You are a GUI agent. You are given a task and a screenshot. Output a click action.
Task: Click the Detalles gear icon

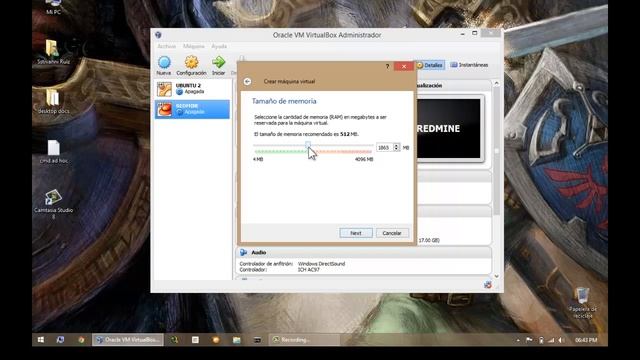[x=420, y=65]
